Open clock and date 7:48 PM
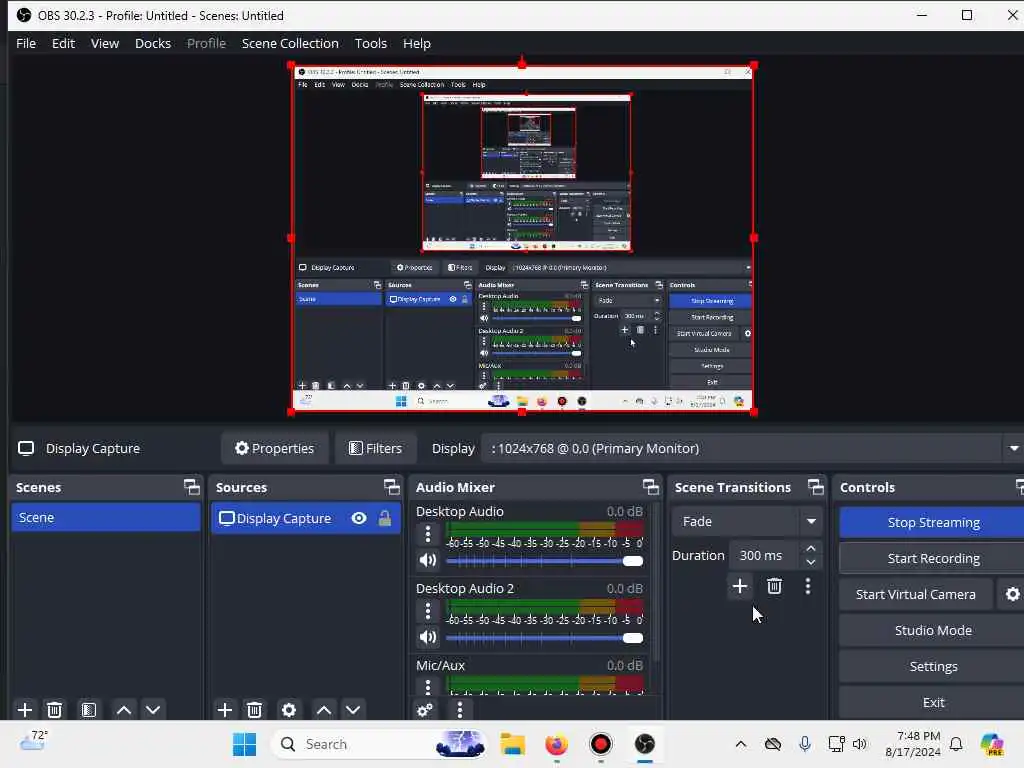Viewport: 1024px width, 768px height. tap(913, 744)
